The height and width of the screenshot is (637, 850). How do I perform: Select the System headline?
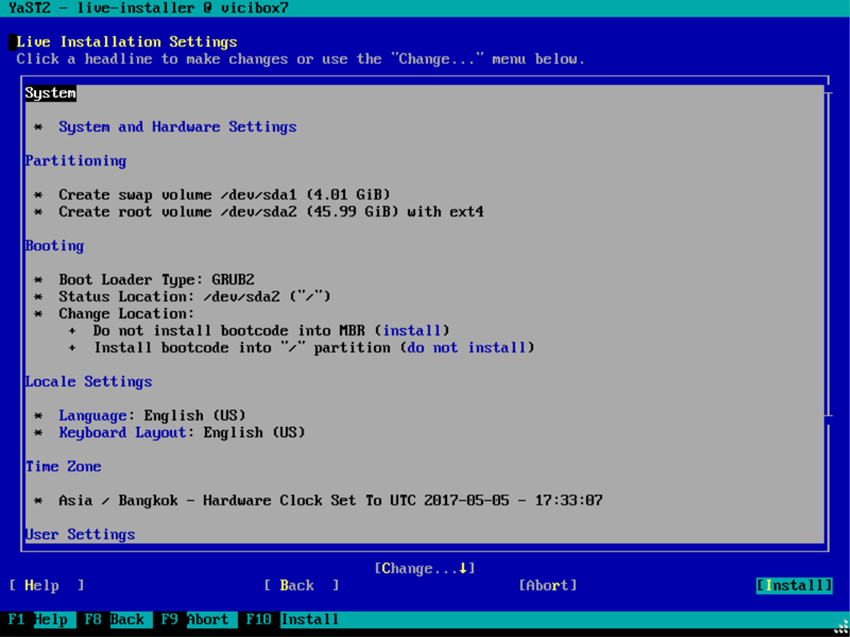tap(50, 92)
